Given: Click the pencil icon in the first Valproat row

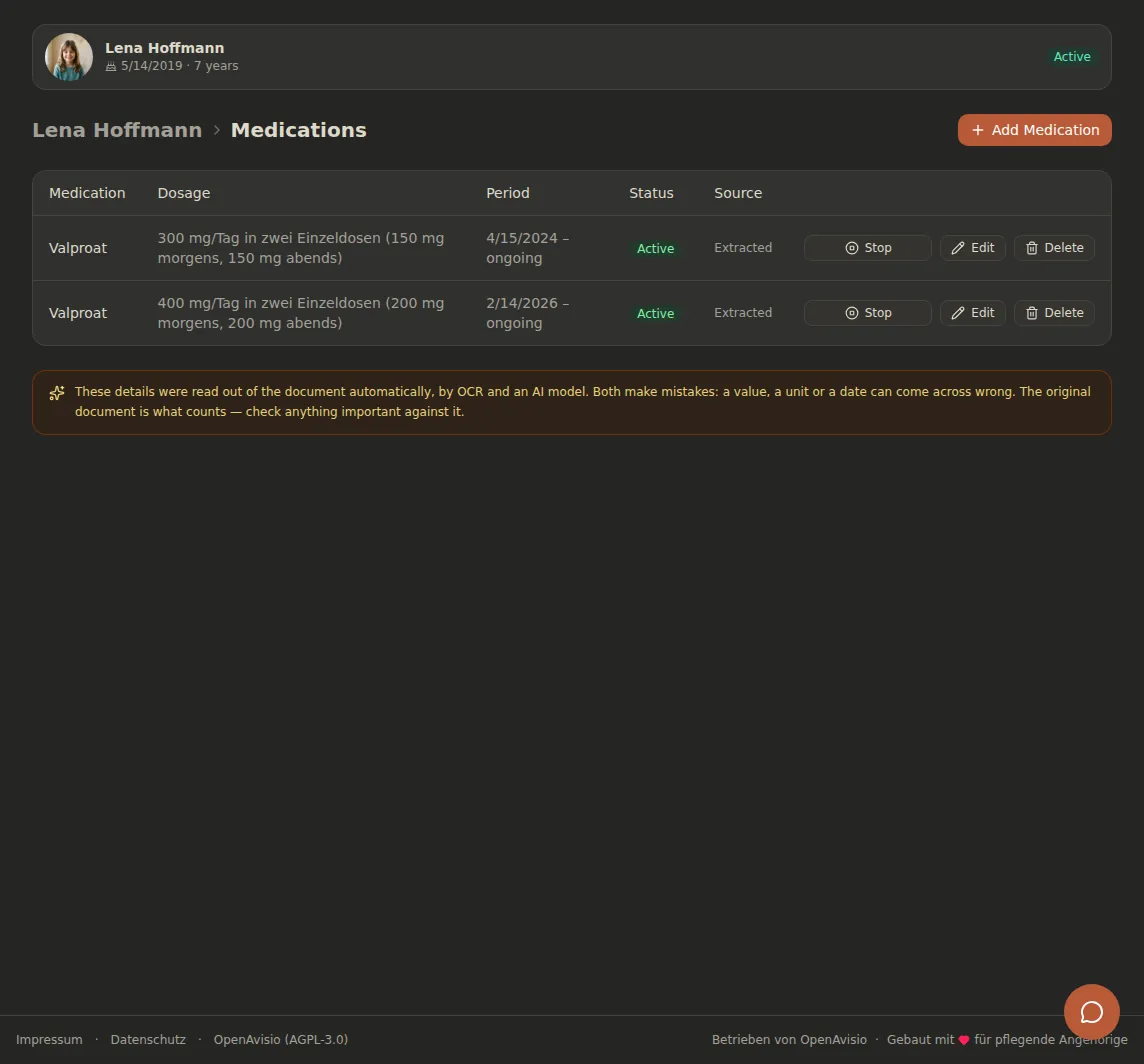Looking at the screenshot, I should pyautogui.click(x=958, y=248).
